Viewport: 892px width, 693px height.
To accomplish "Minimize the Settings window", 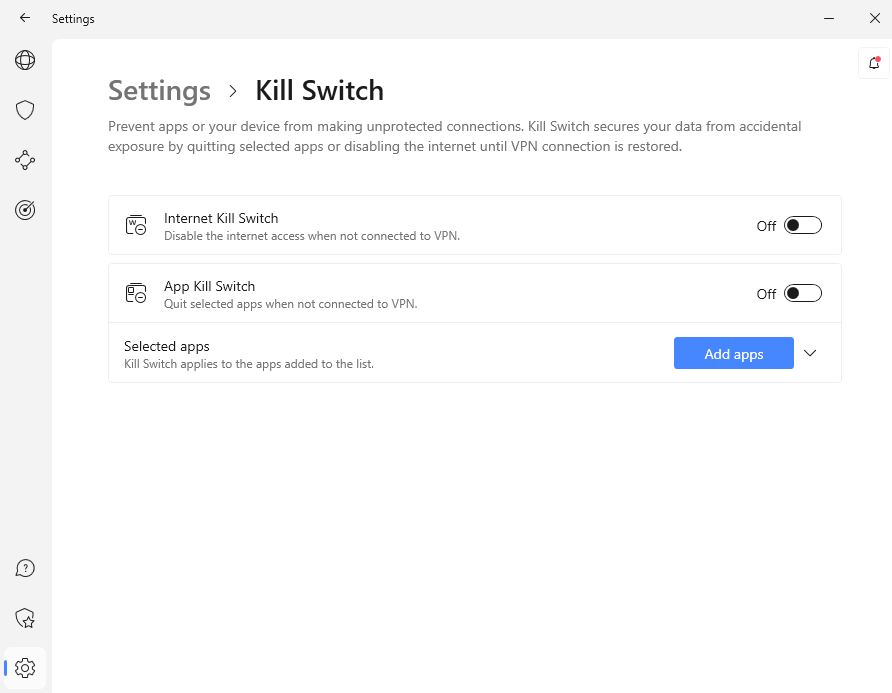I will click(829, 18).
